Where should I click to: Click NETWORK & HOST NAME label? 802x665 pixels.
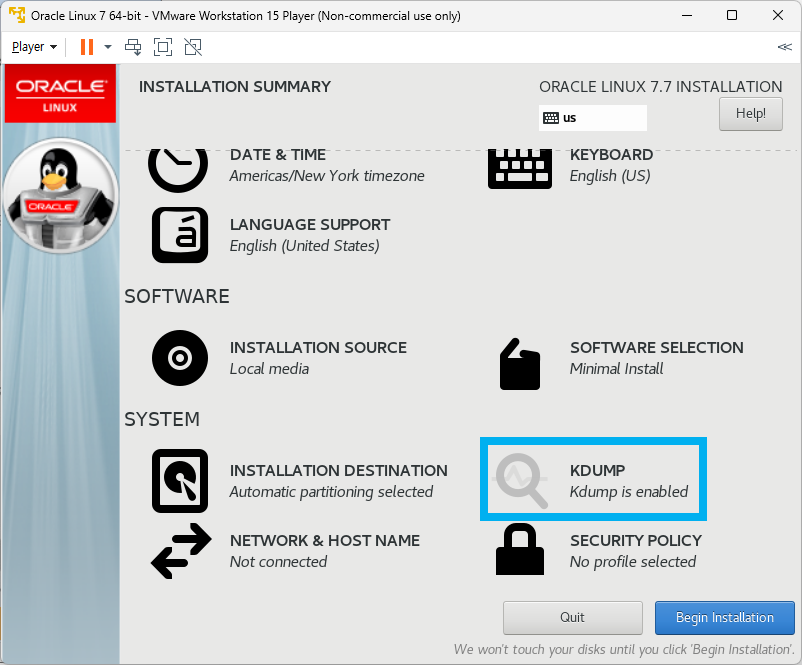[325, 541]
